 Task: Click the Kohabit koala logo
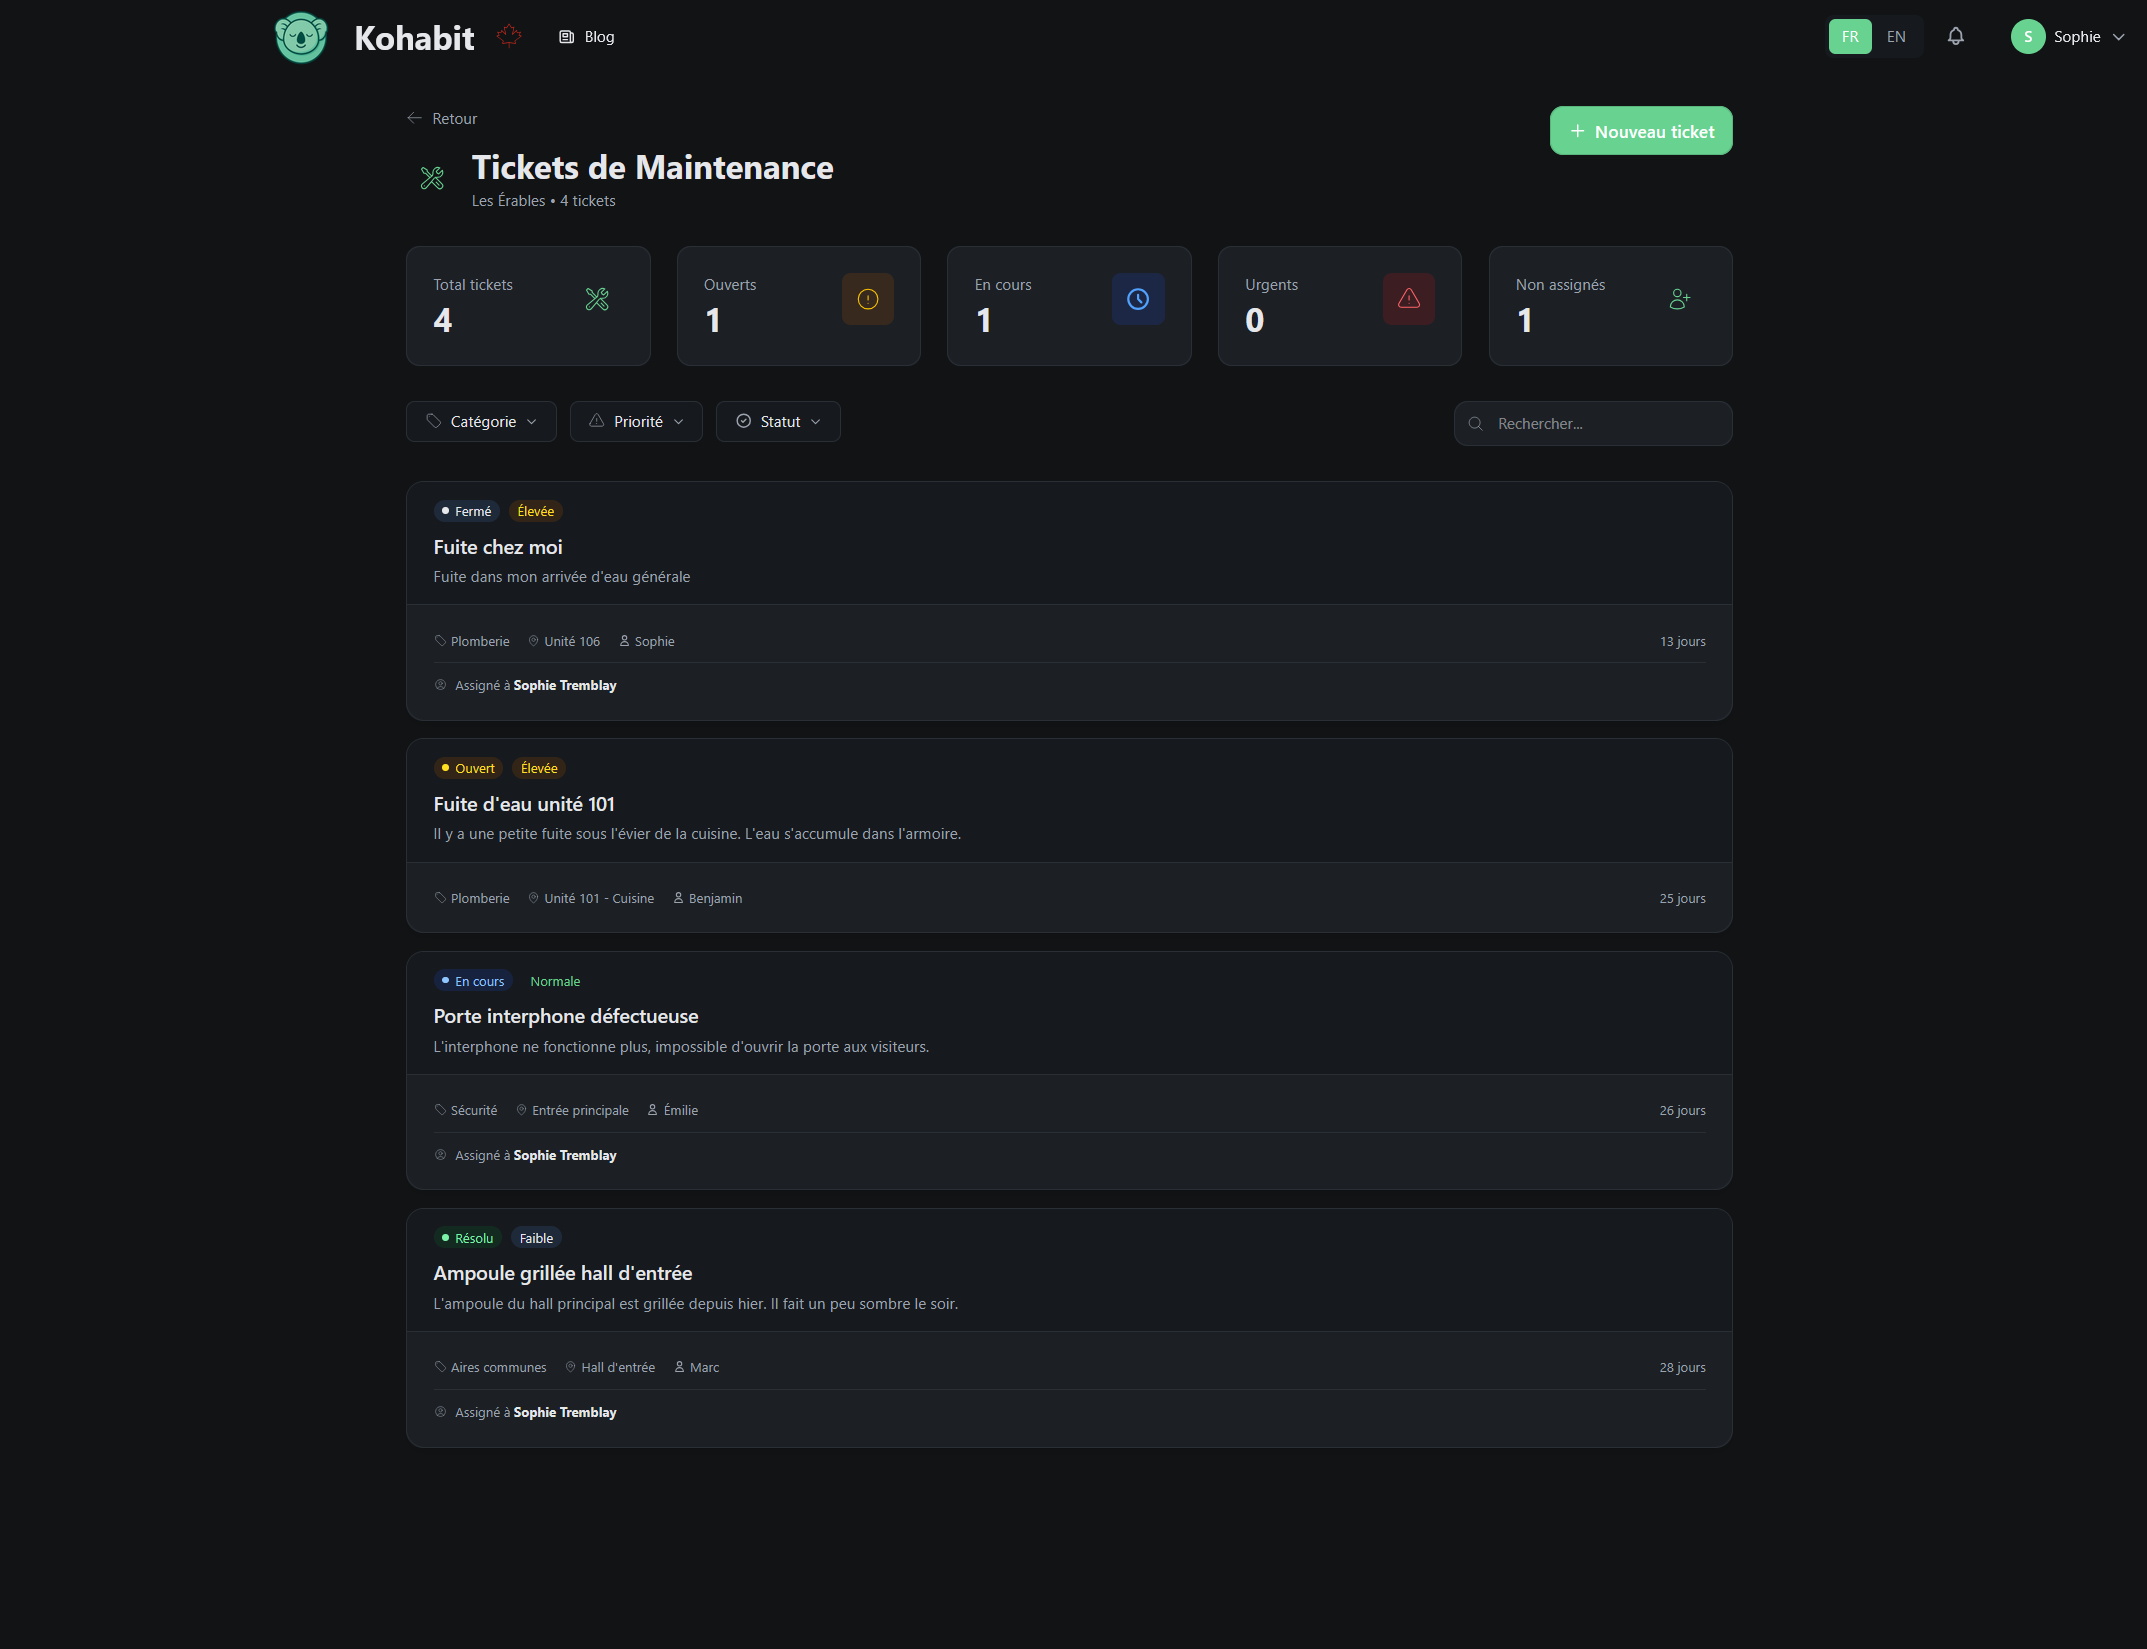[301, 38]
